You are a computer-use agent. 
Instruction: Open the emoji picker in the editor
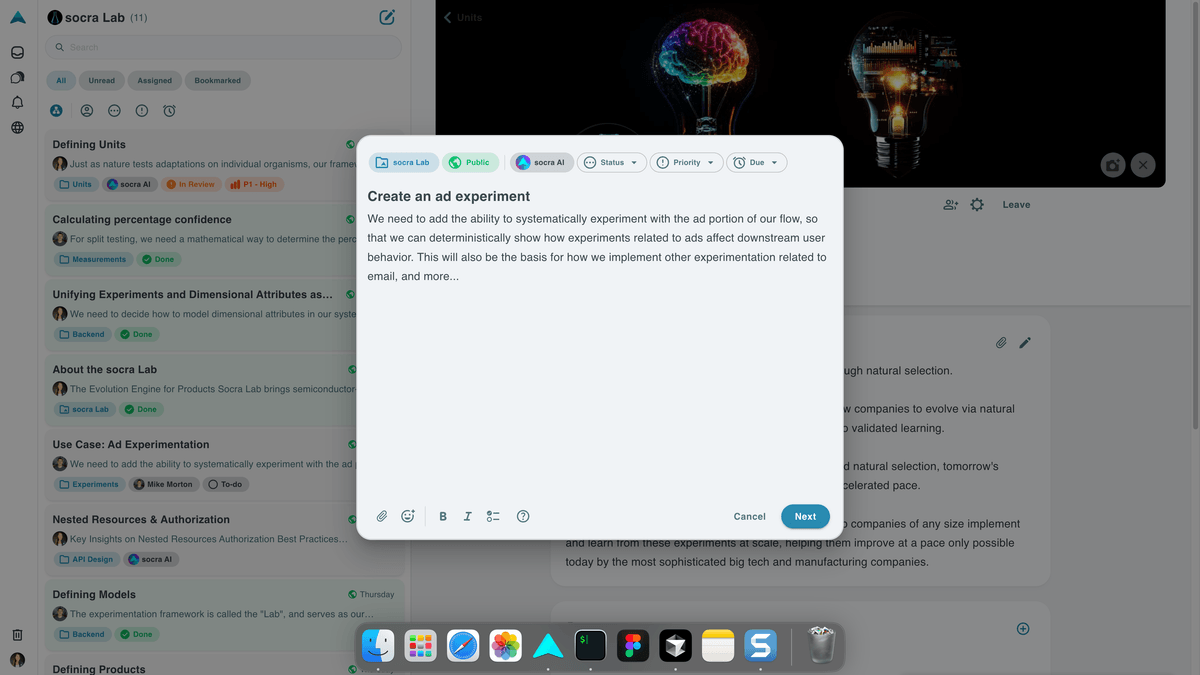408,516
